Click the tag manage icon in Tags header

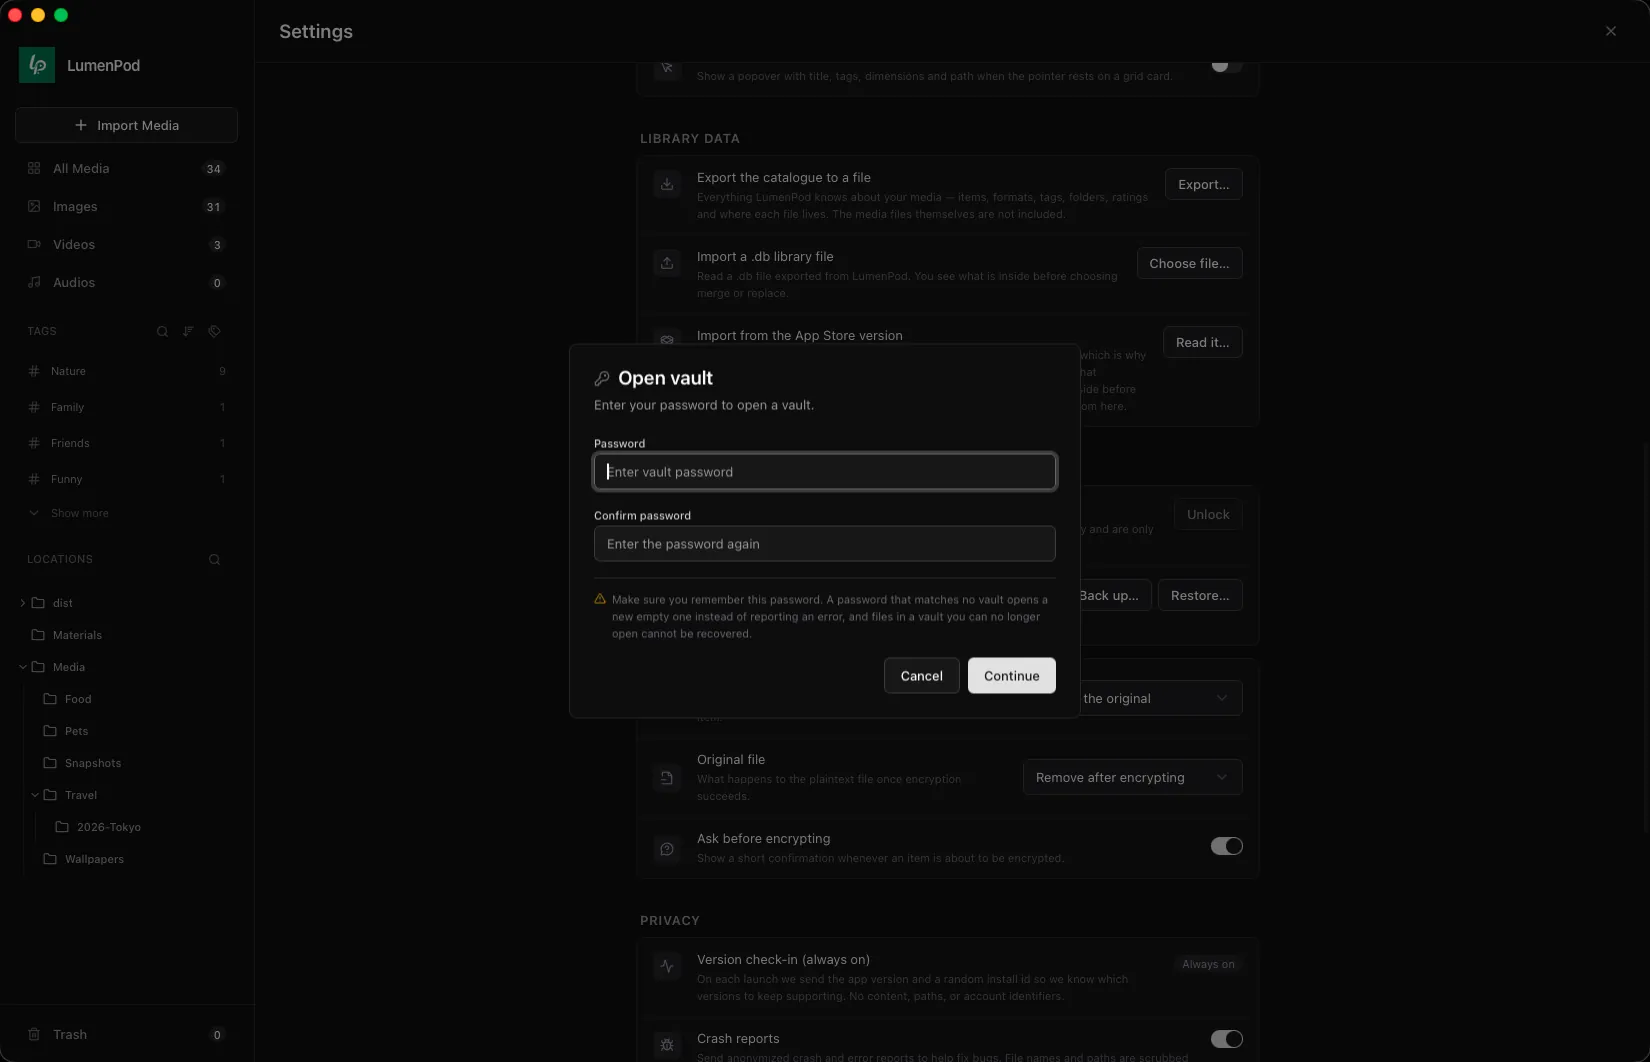(214, 331)
